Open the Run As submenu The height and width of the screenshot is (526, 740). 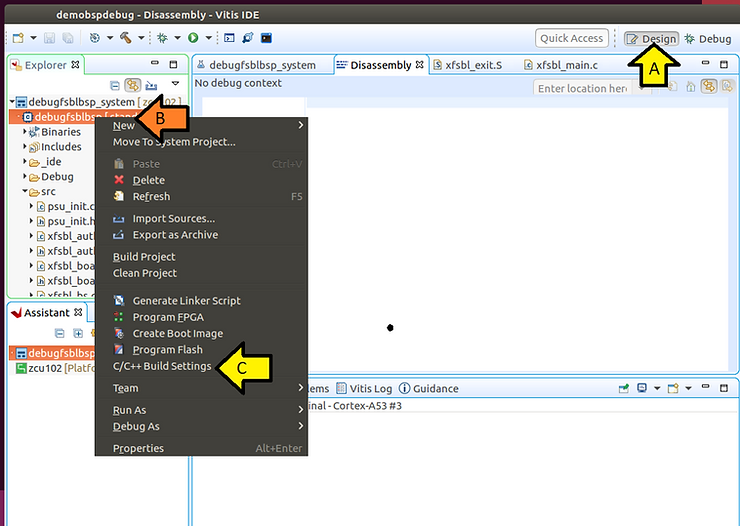point(202,410)
